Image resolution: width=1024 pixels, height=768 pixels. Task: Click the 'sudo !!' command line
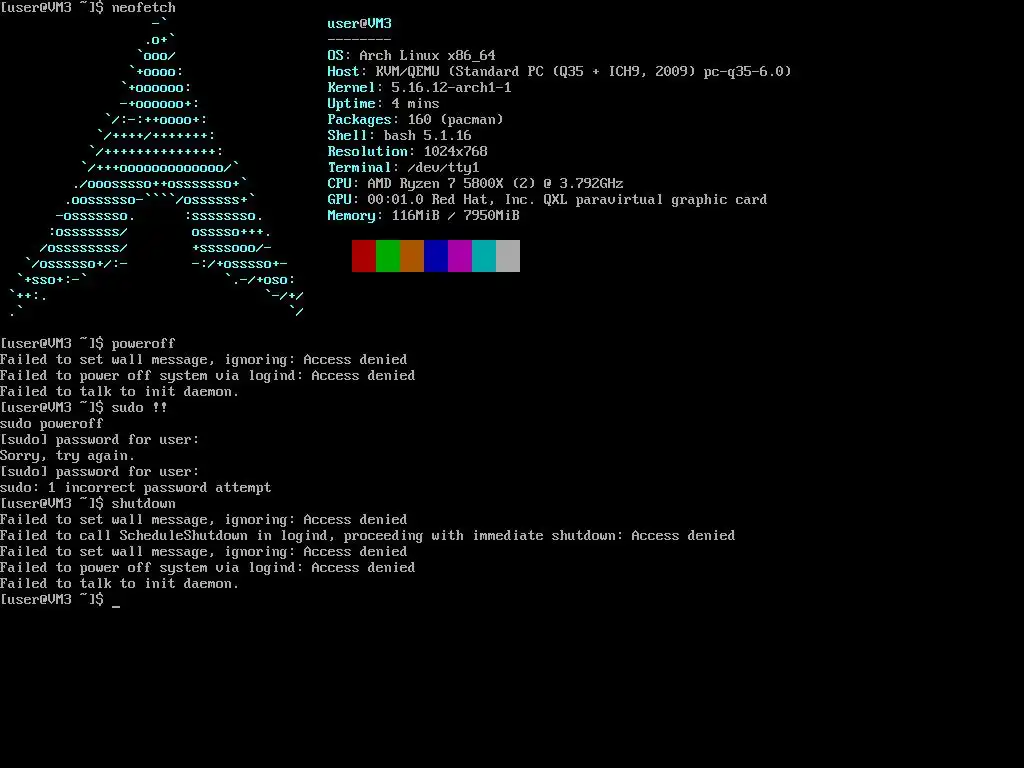tap(140, 408)
